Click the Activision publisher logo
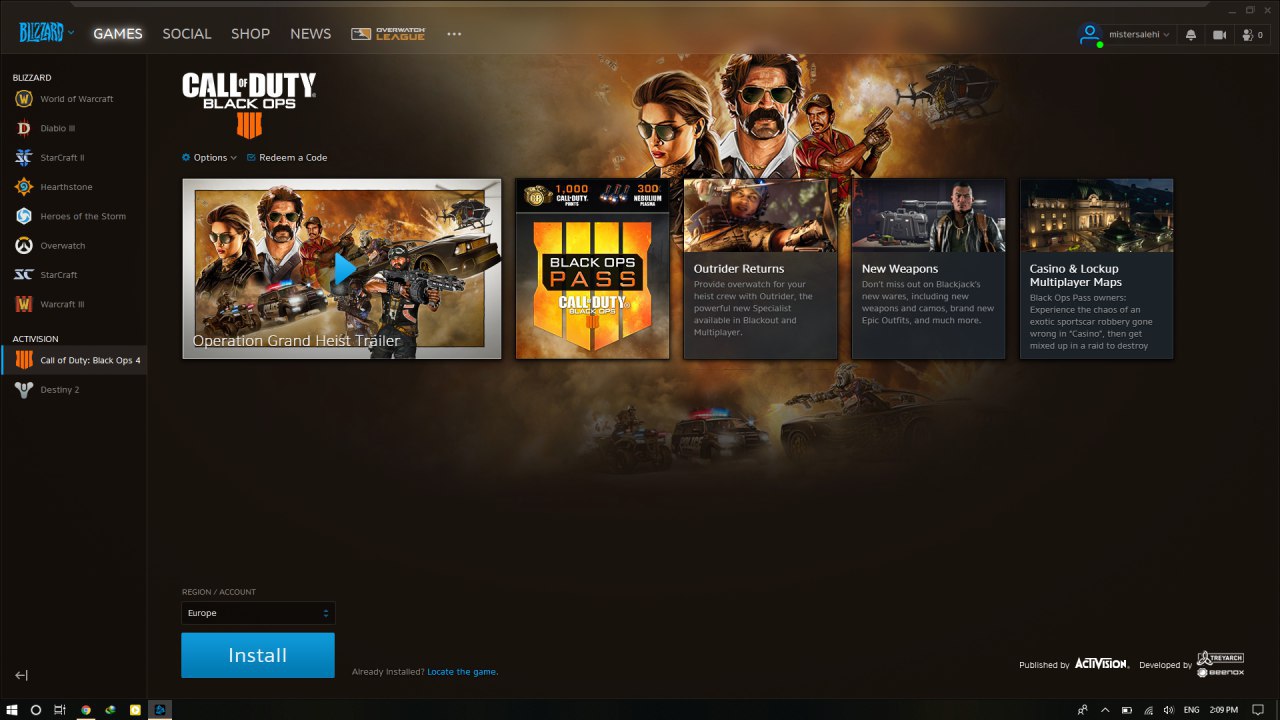The height and width of the screenshot is (720, 1280). point(1102,663)
